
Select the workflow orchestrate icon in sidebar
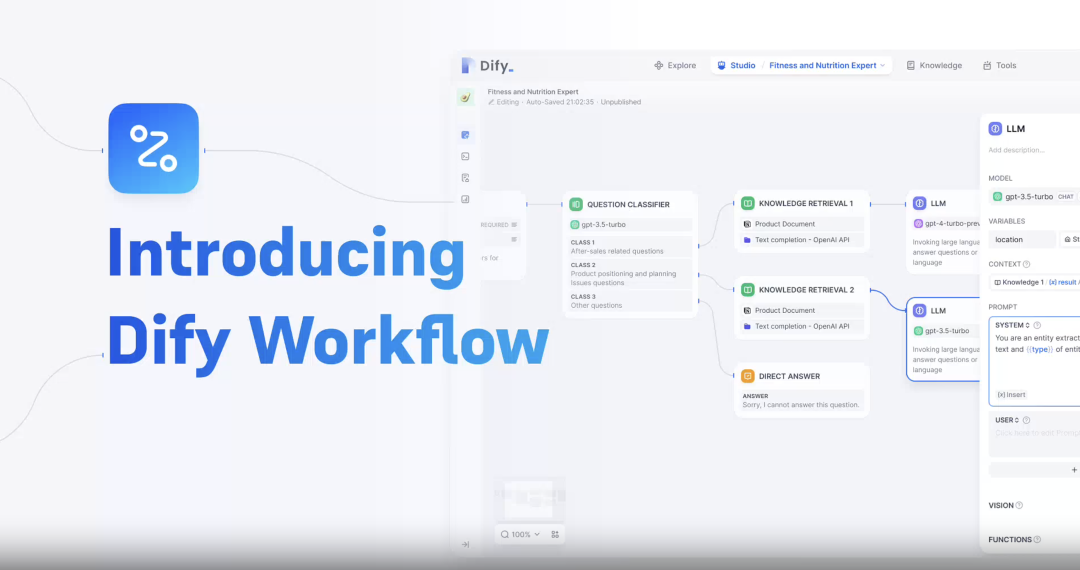[x=466, y=135]
